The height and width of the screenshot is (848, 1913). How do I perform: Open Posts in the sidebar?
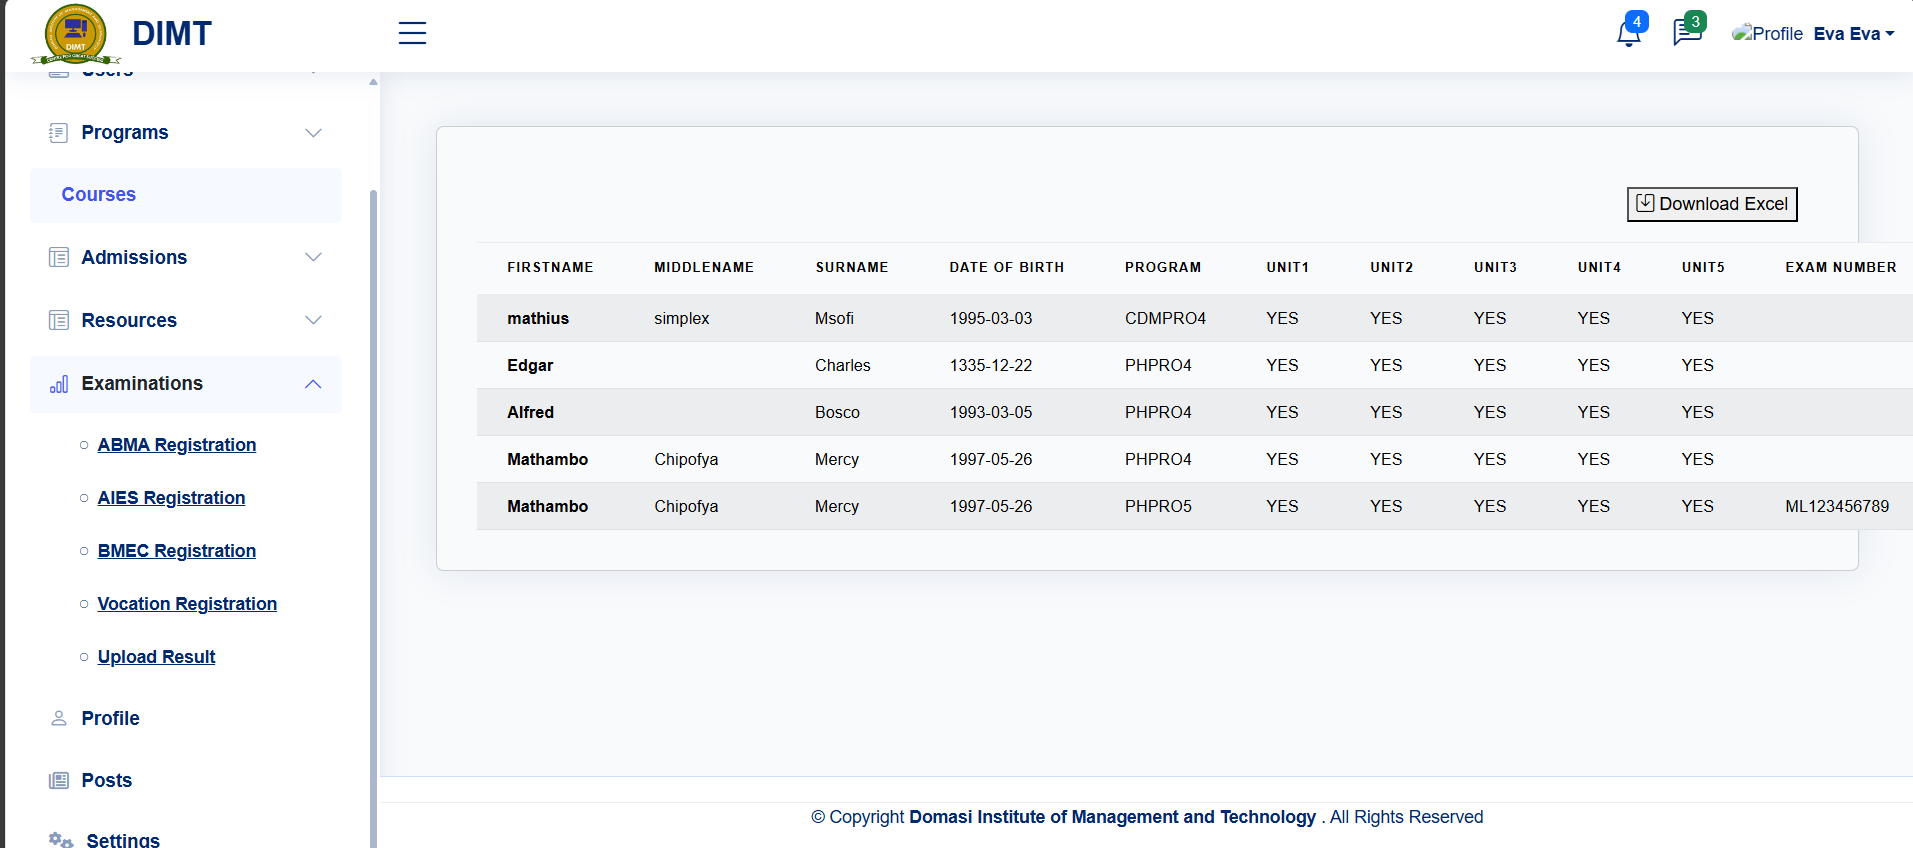point(106,780)
